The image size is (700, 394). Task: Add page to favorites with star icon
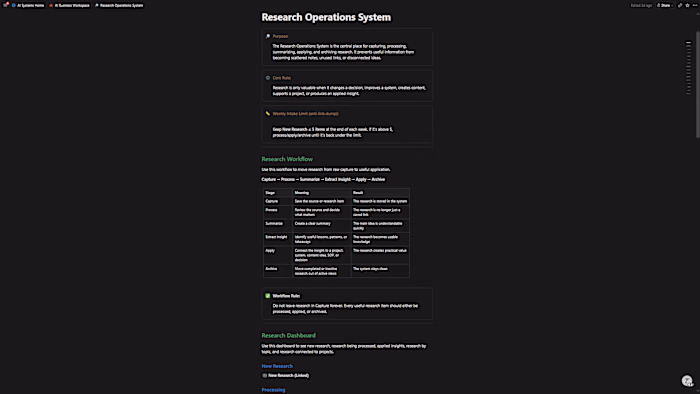(x=688, y=5)
